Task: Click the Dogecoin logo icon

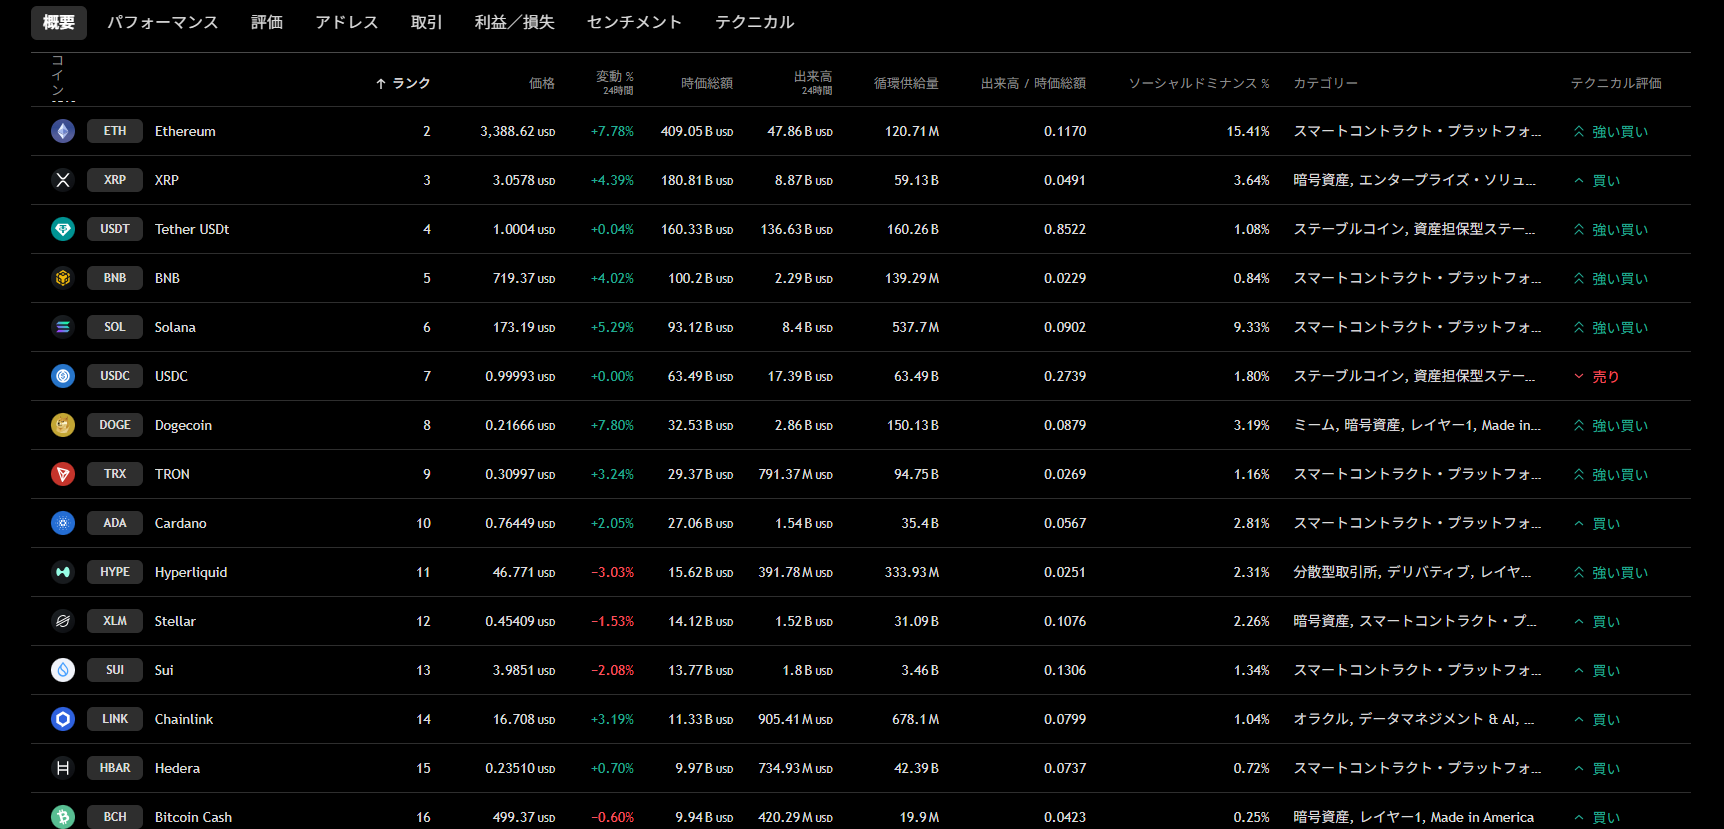Action: pyautogui.click(x=63, y=425)
